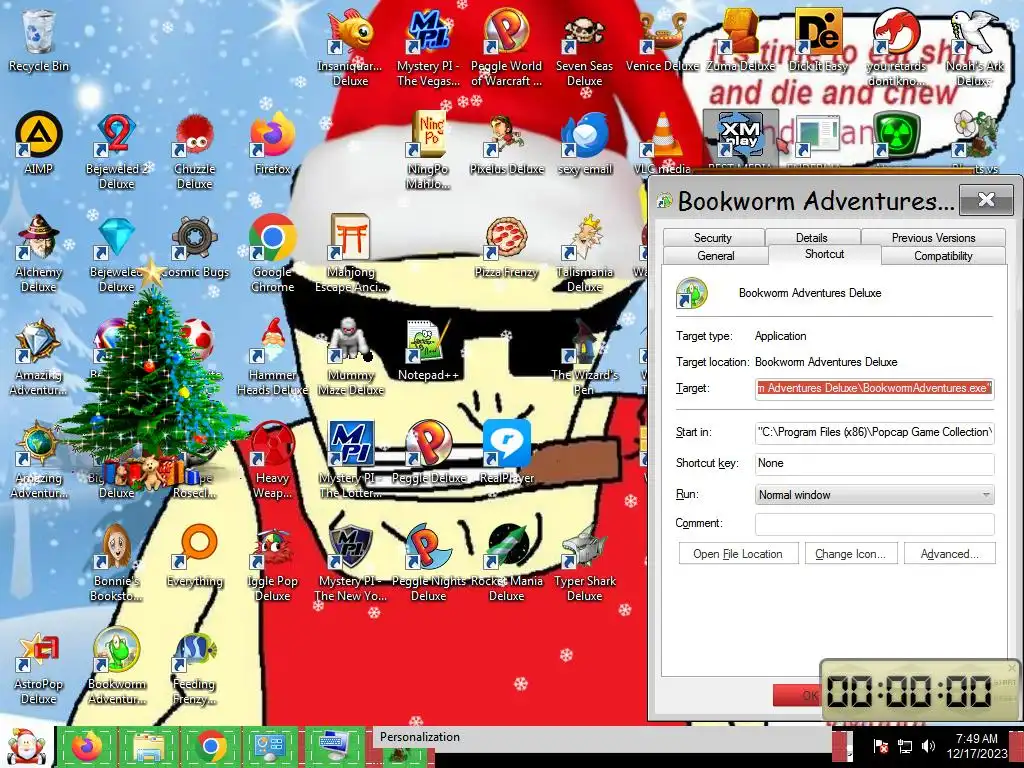Open Everything search shortcut
Screen dimensions: 1024x768
195,556
